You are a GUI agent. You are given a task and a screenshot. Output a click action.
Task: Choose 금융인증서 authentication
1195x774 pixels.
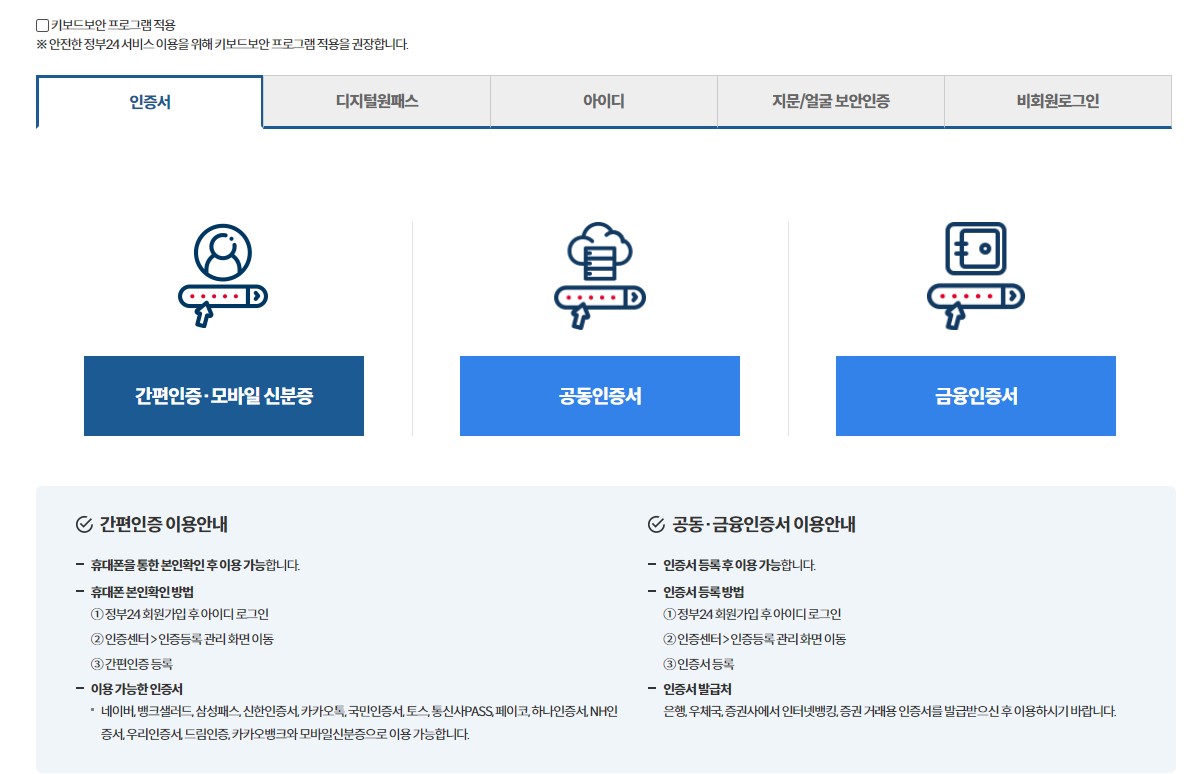pyautogui.click(x=975, y=396)
